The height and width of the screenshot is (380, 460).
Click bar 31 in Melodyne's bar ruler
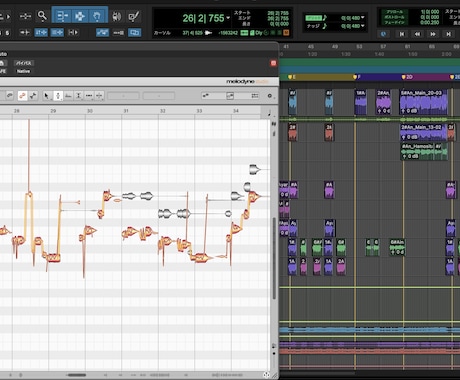(126, 111)
